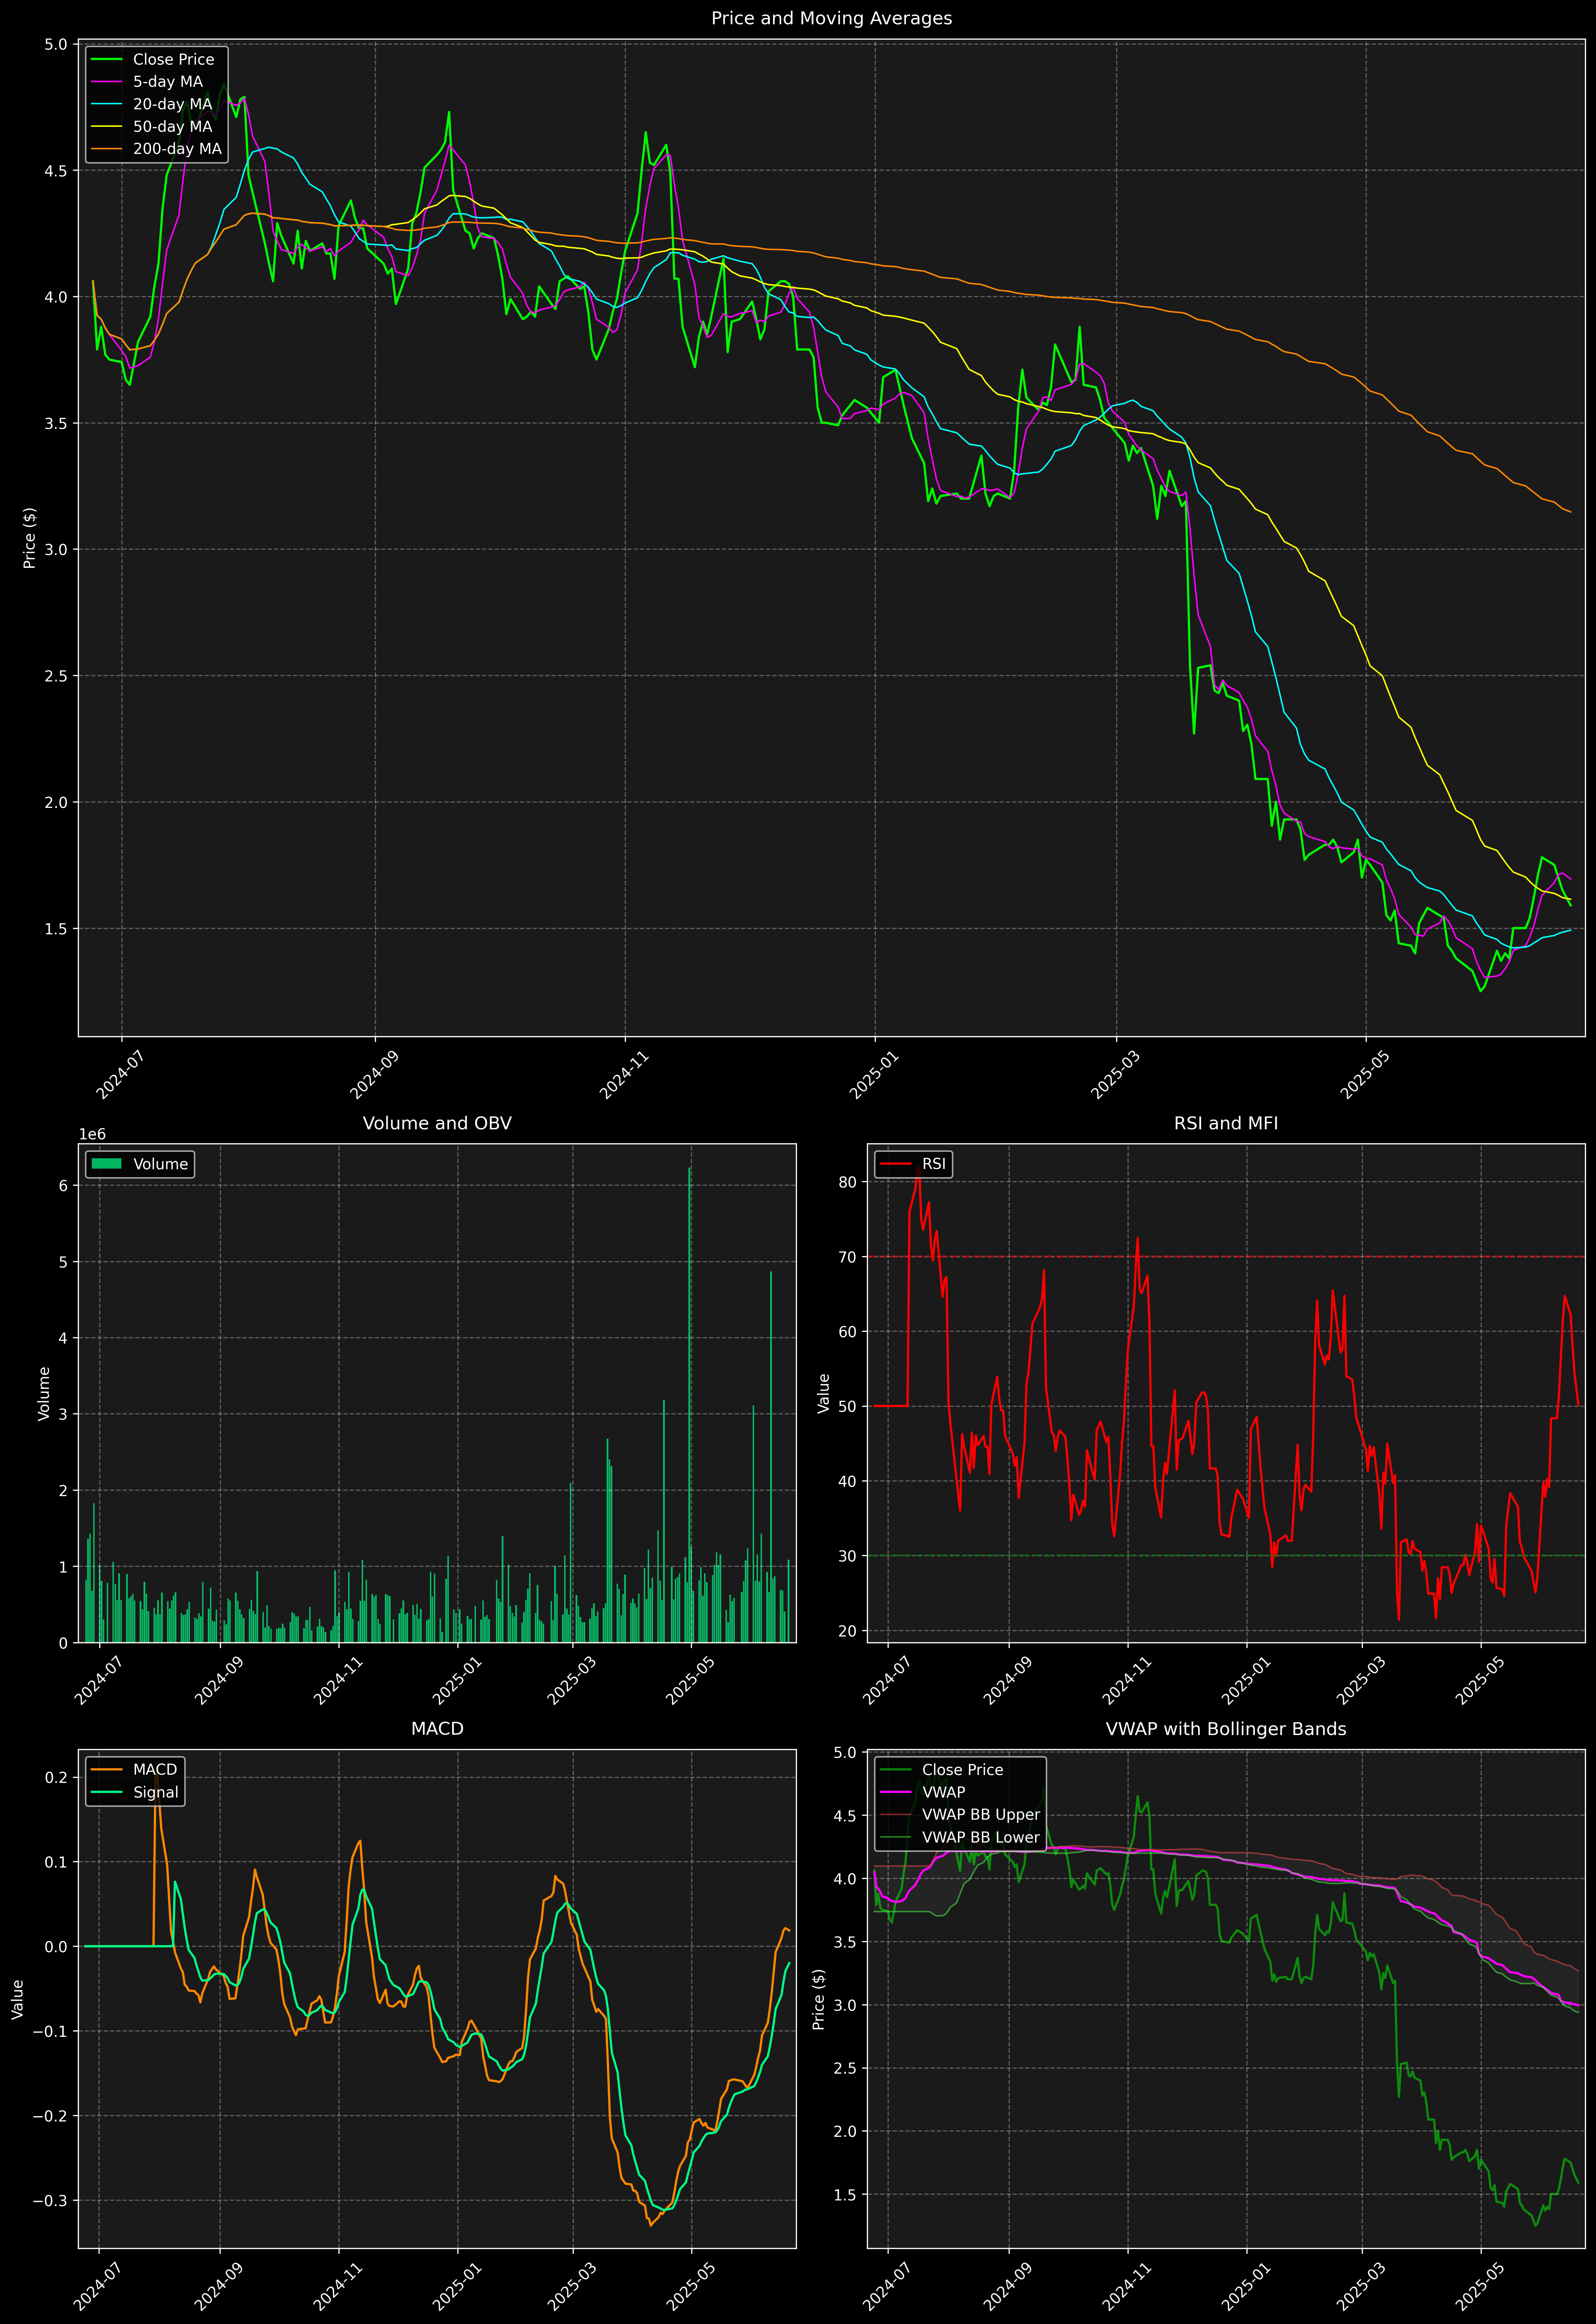This screenshot has width=1596, height=2324.
Task: Click the '6' tick on the volume axis
Action: (x=63, y=1186)
